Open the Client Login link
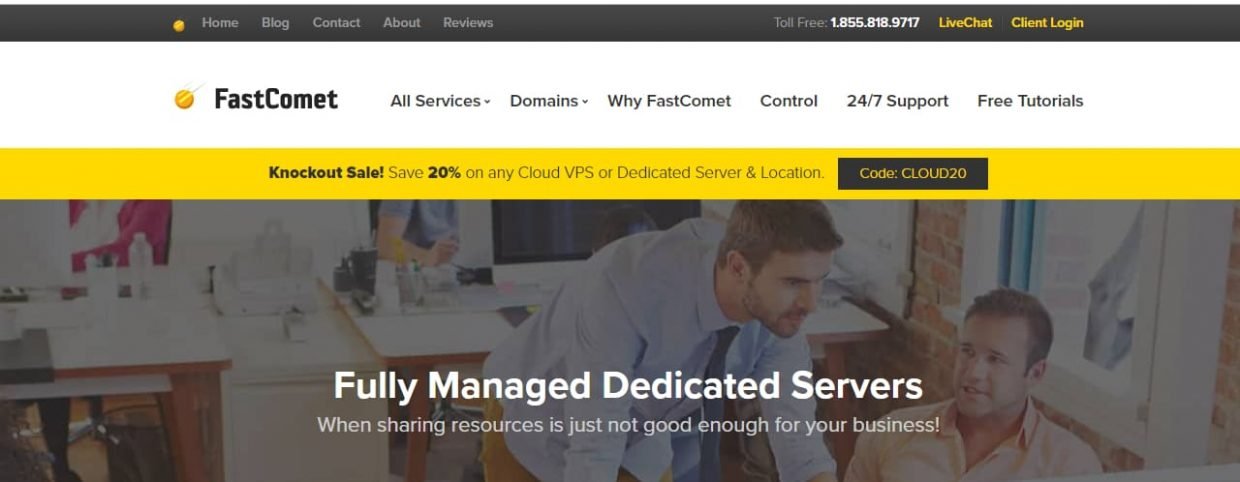 [x=1047, y=22]
